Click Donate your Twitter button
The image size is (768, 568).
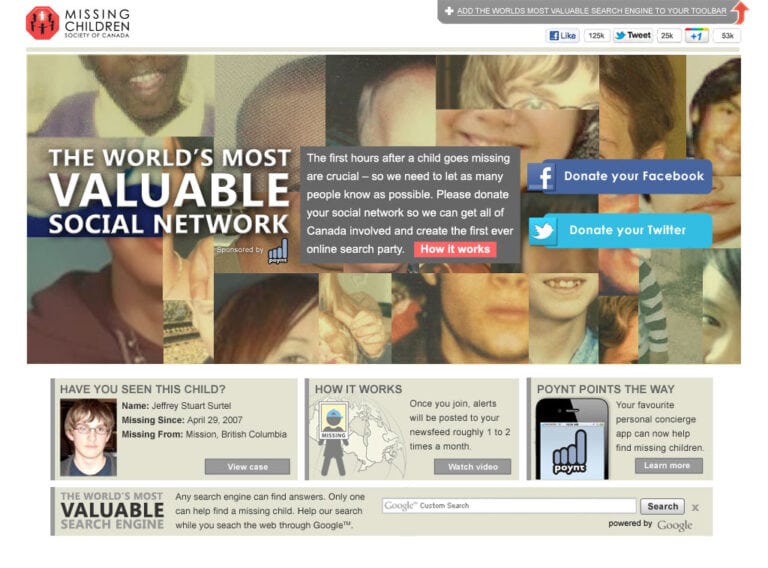pos(620,230)
